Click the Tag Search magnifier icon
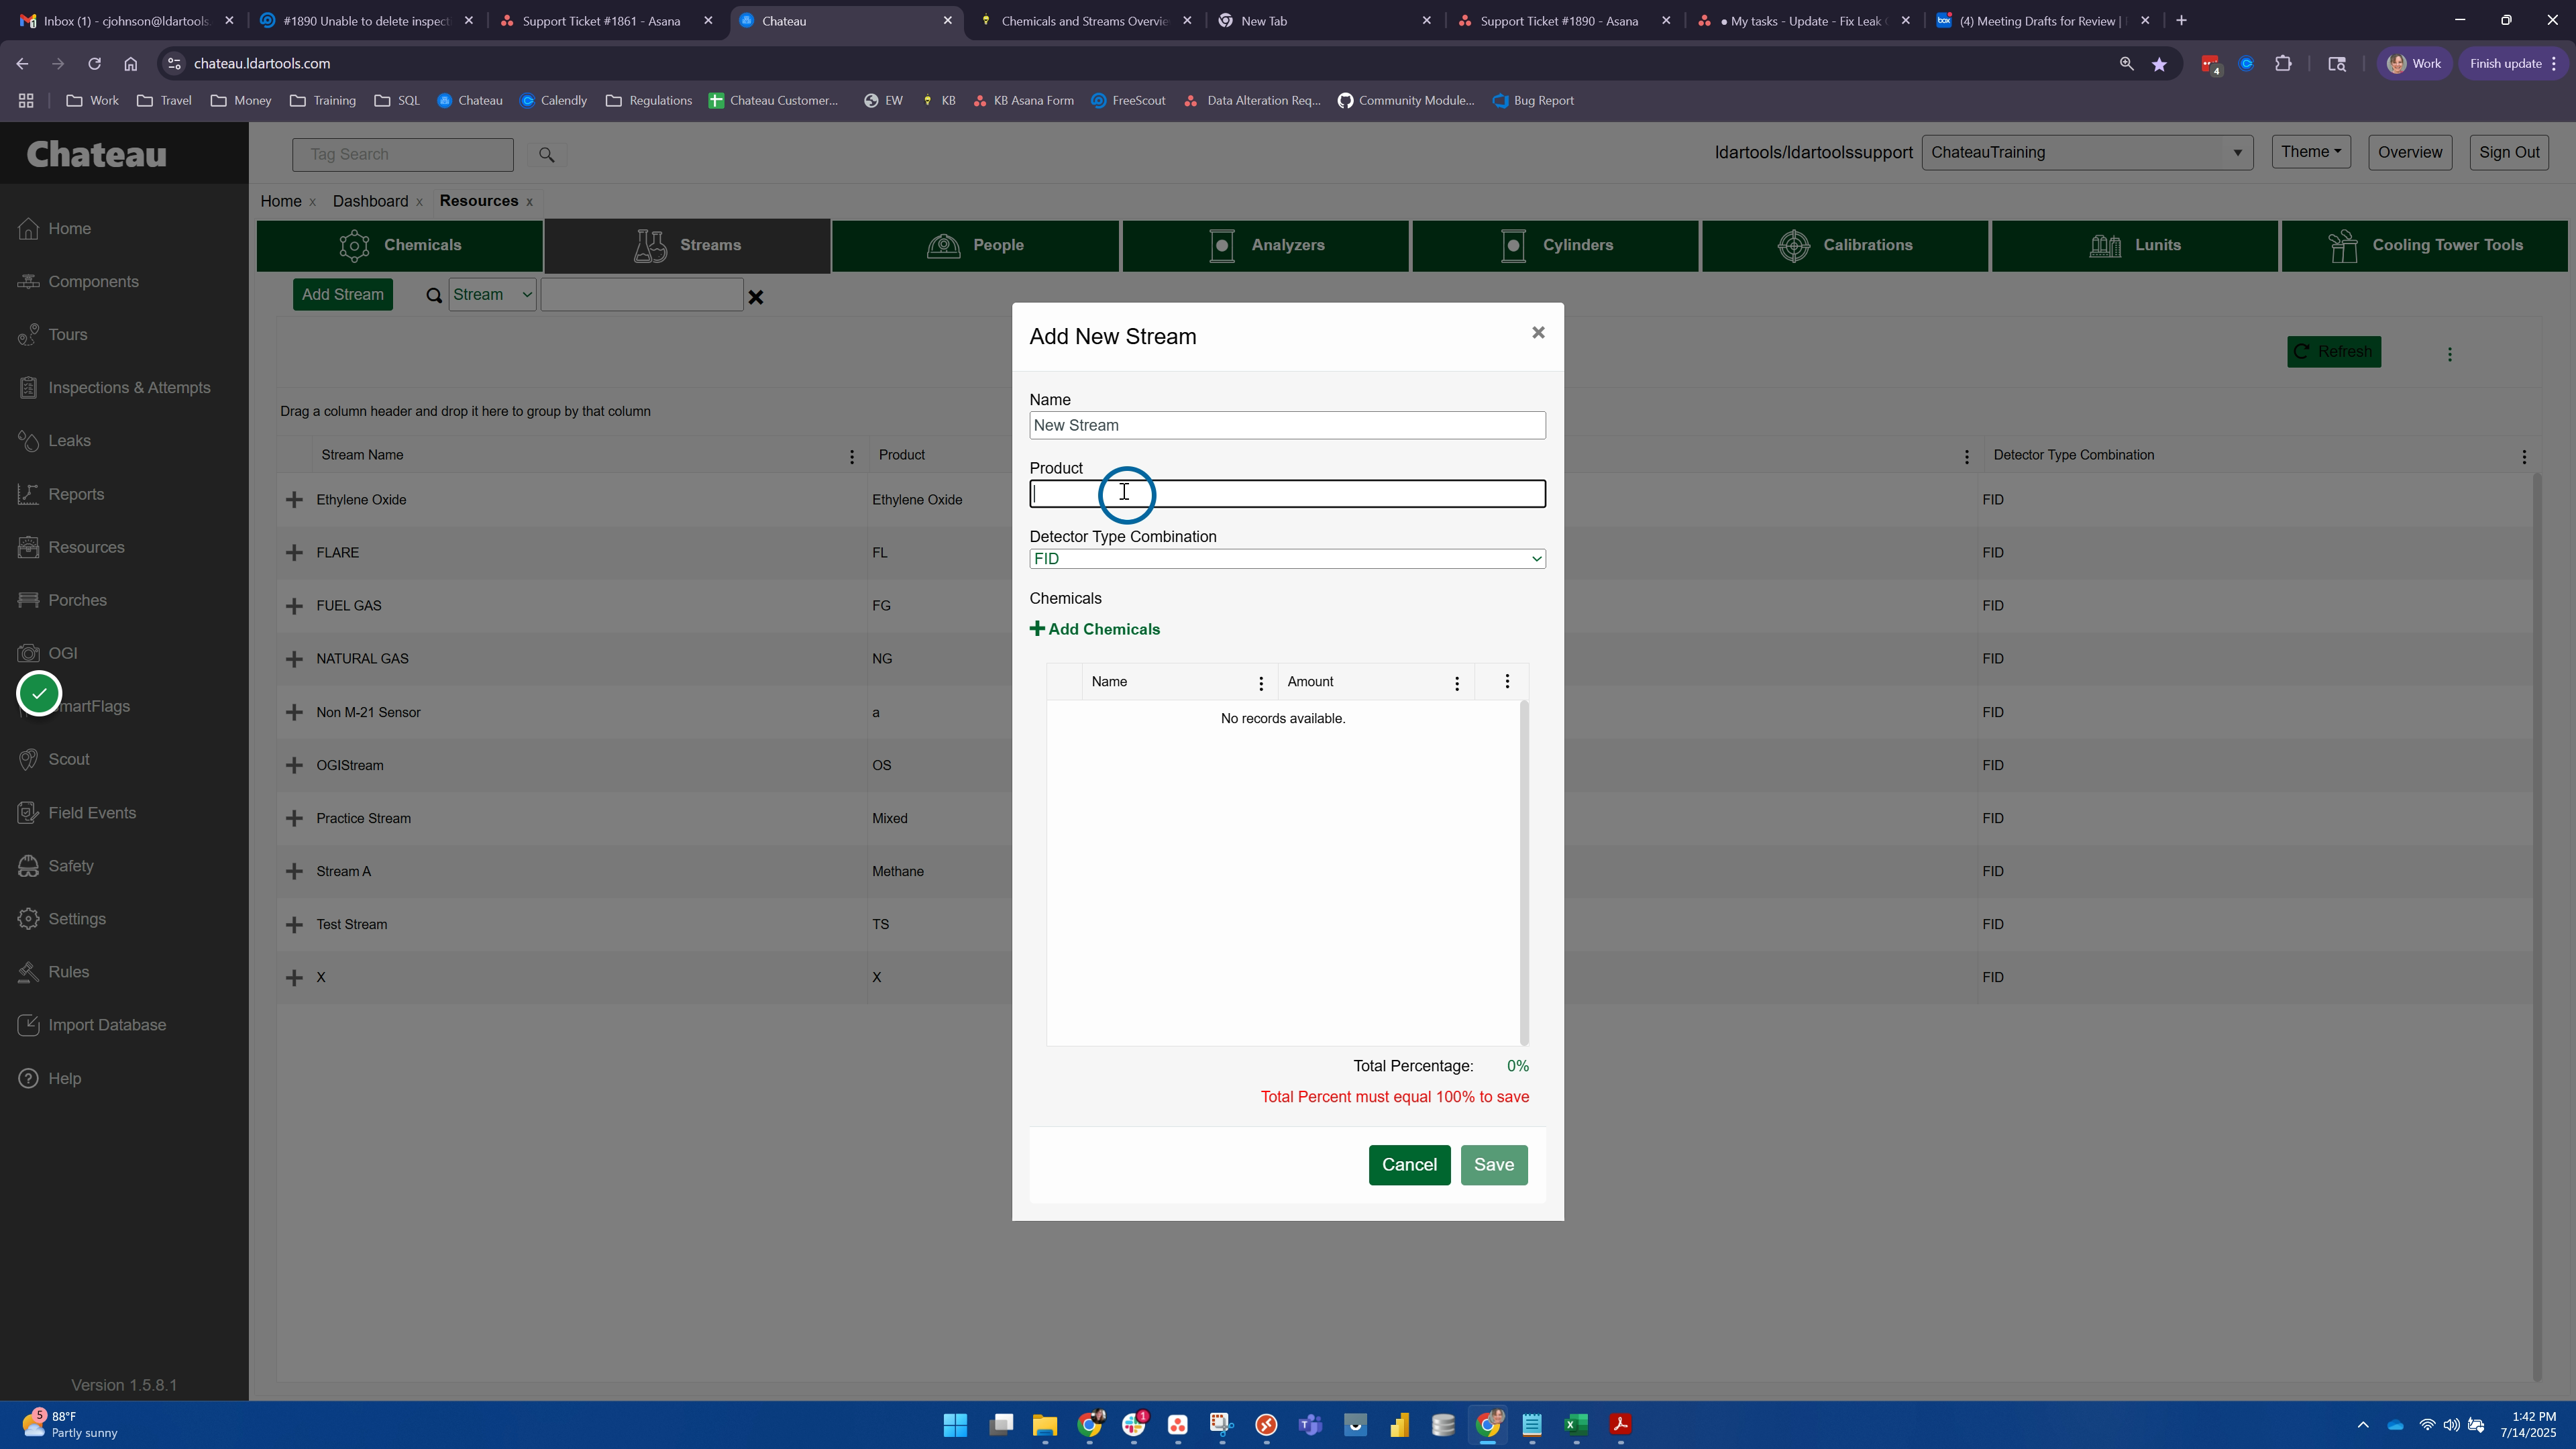Image resolution: width=2576 pixels, height=1449 pixels. (546, 154)
